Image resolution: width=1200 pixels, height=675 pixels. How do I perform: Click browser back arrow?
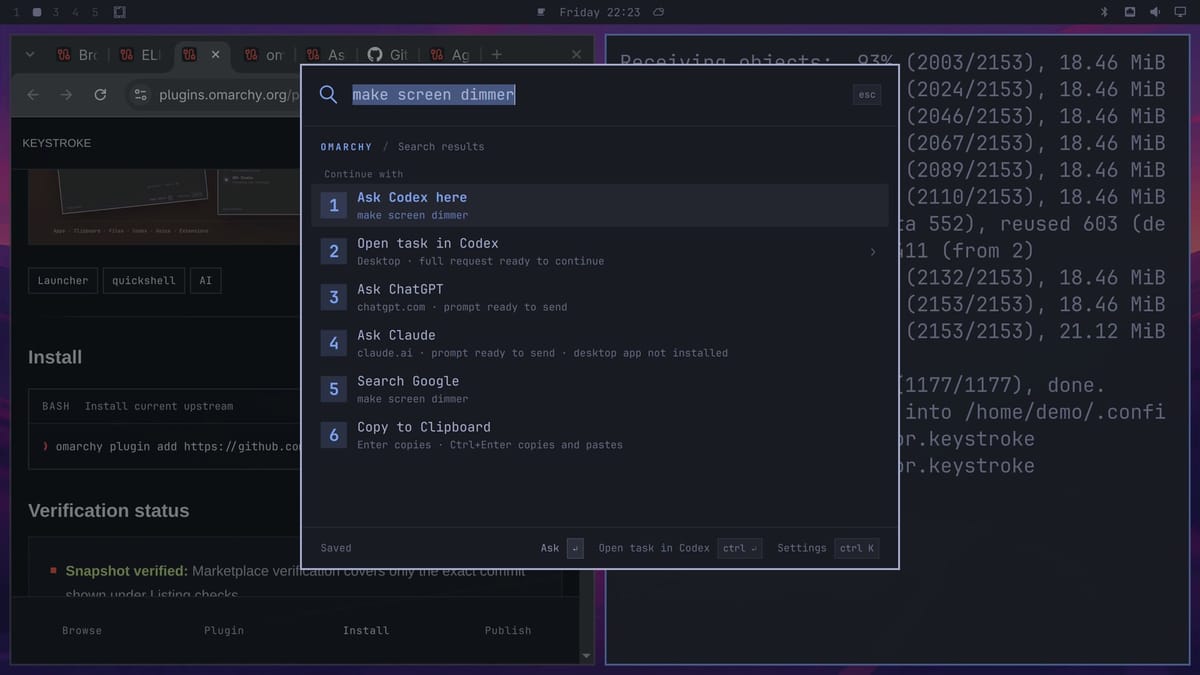[x=33, y=95]
